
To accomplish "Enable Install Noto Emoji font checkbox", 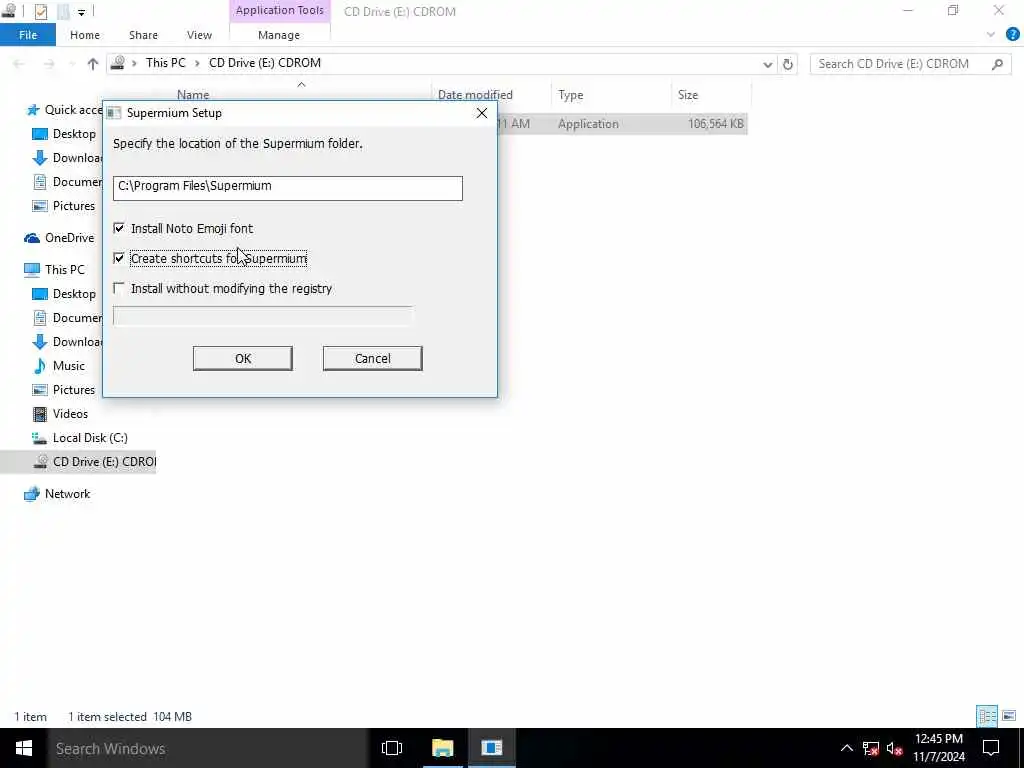I will coord(119,228).
